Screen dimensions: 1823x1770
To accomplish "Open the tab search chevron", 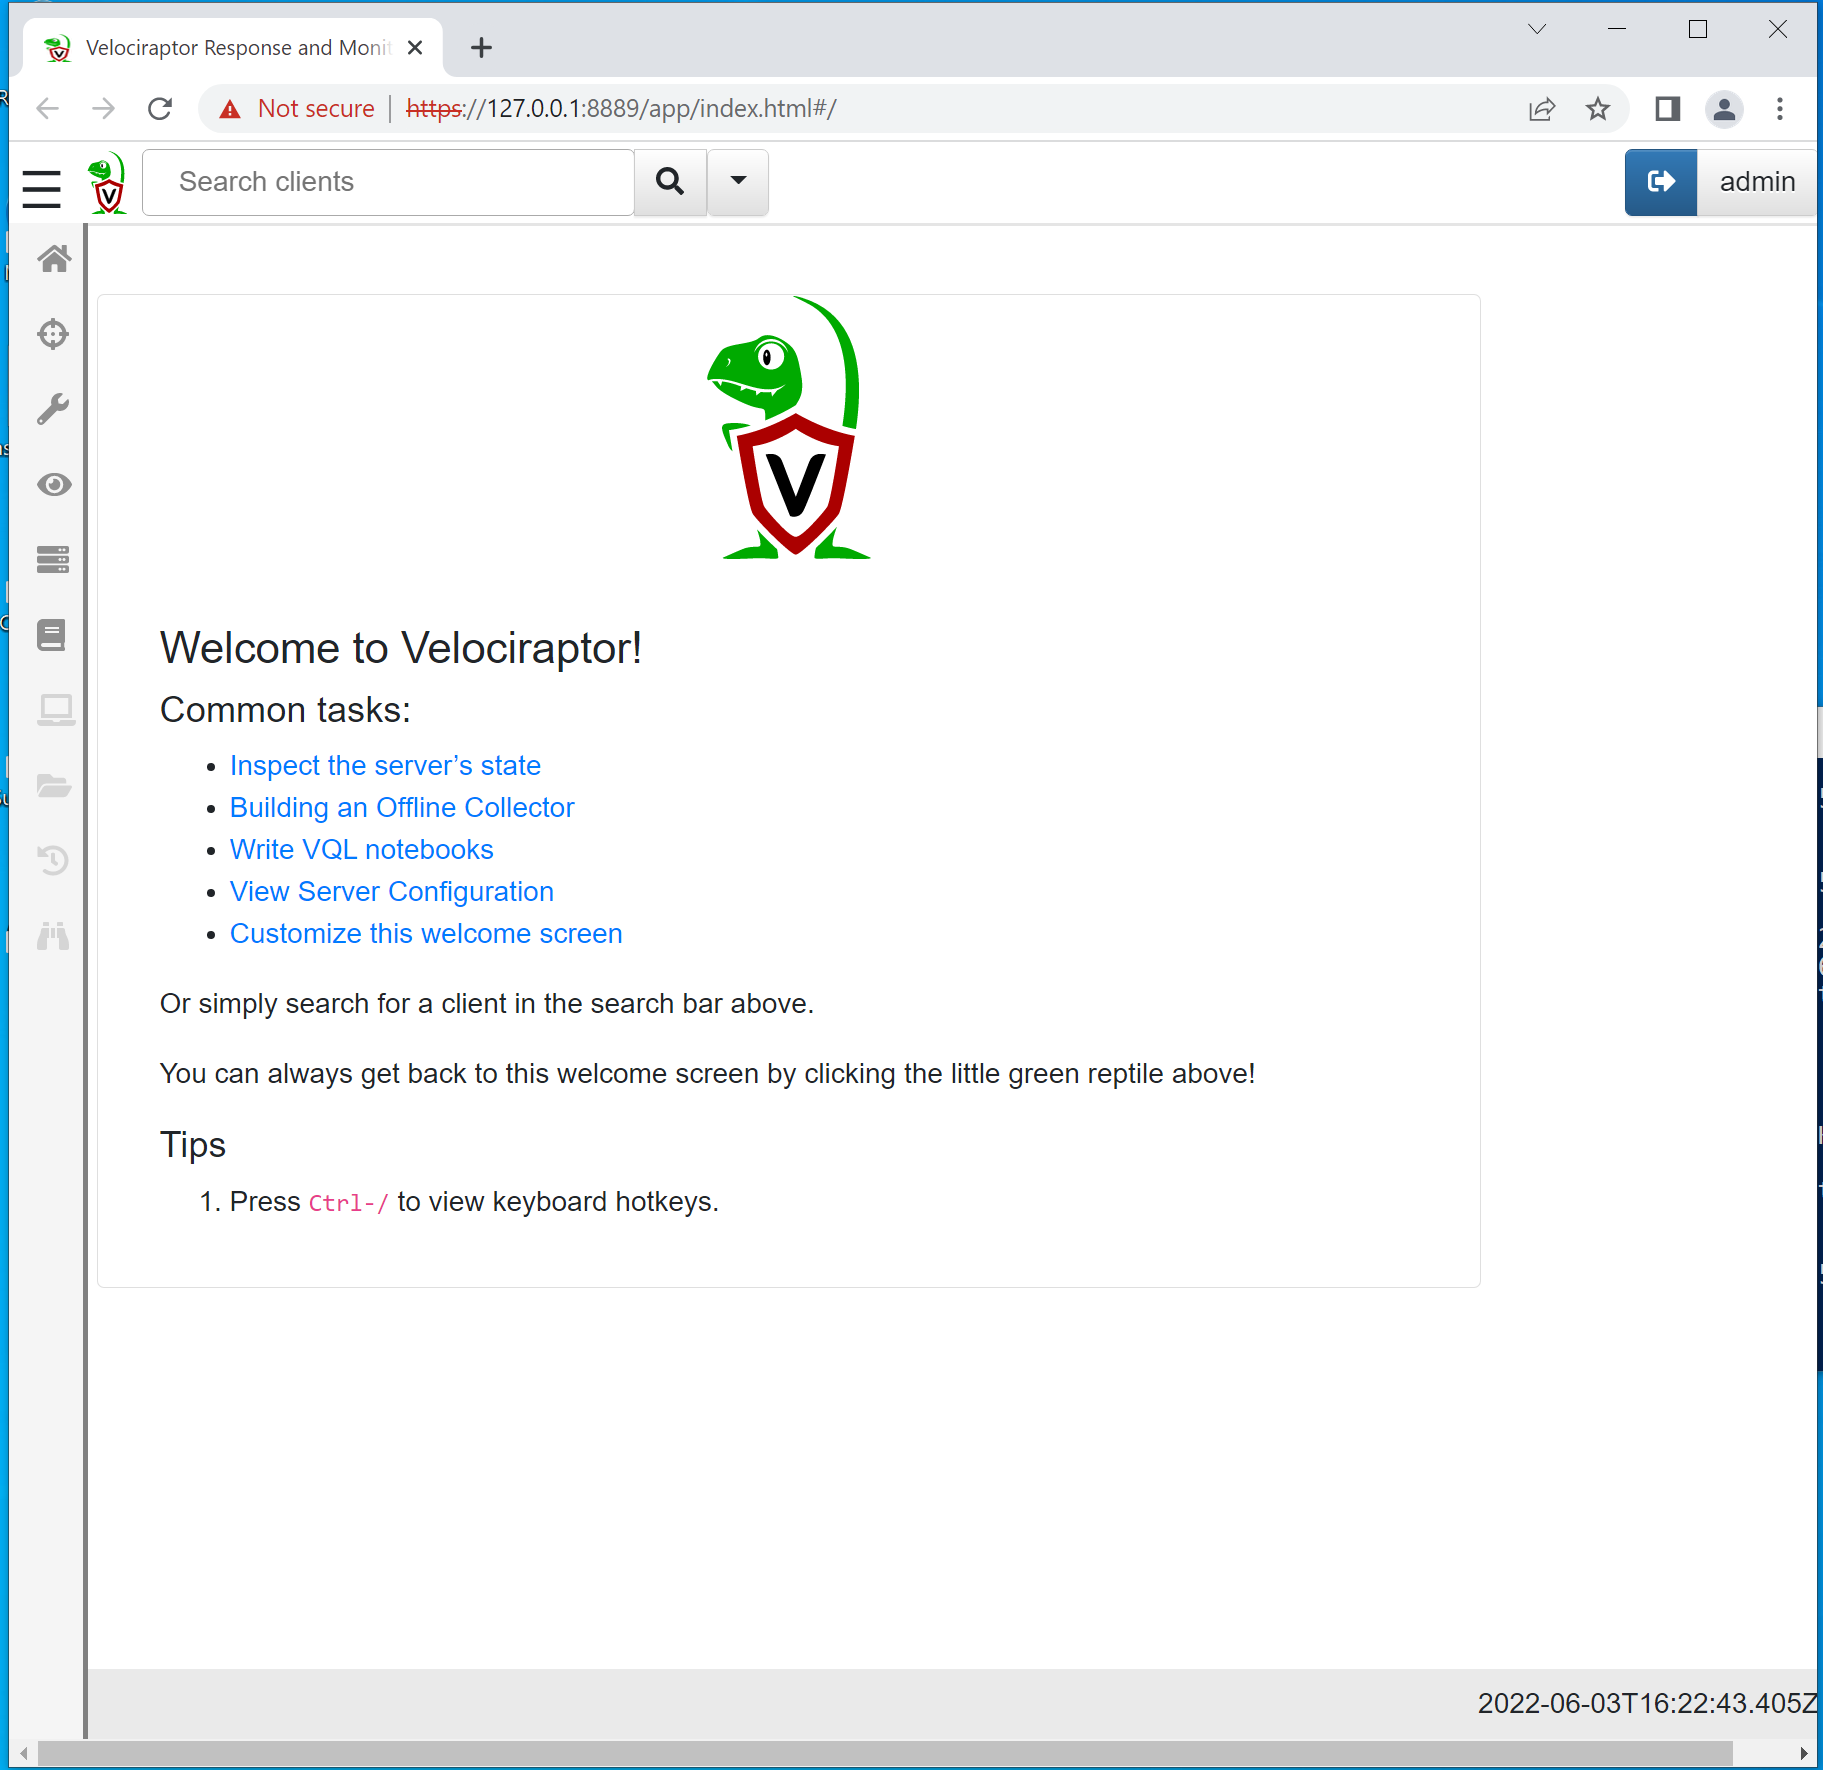I will click(x=1537, y=29).
